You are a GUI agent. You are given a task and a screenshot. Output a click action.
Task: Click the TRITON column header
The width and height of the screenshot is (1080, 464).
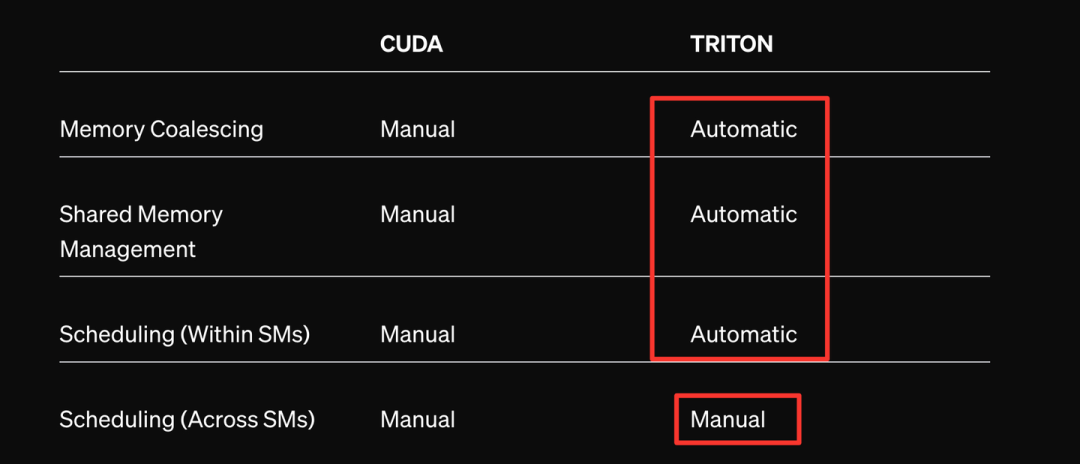click(x=731, y=44)
